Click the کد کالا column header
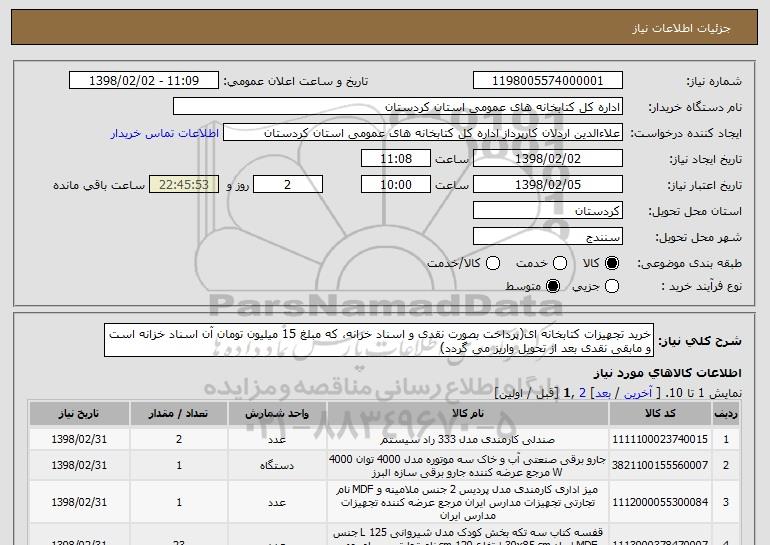770x545 pixels. click(660, 413)
